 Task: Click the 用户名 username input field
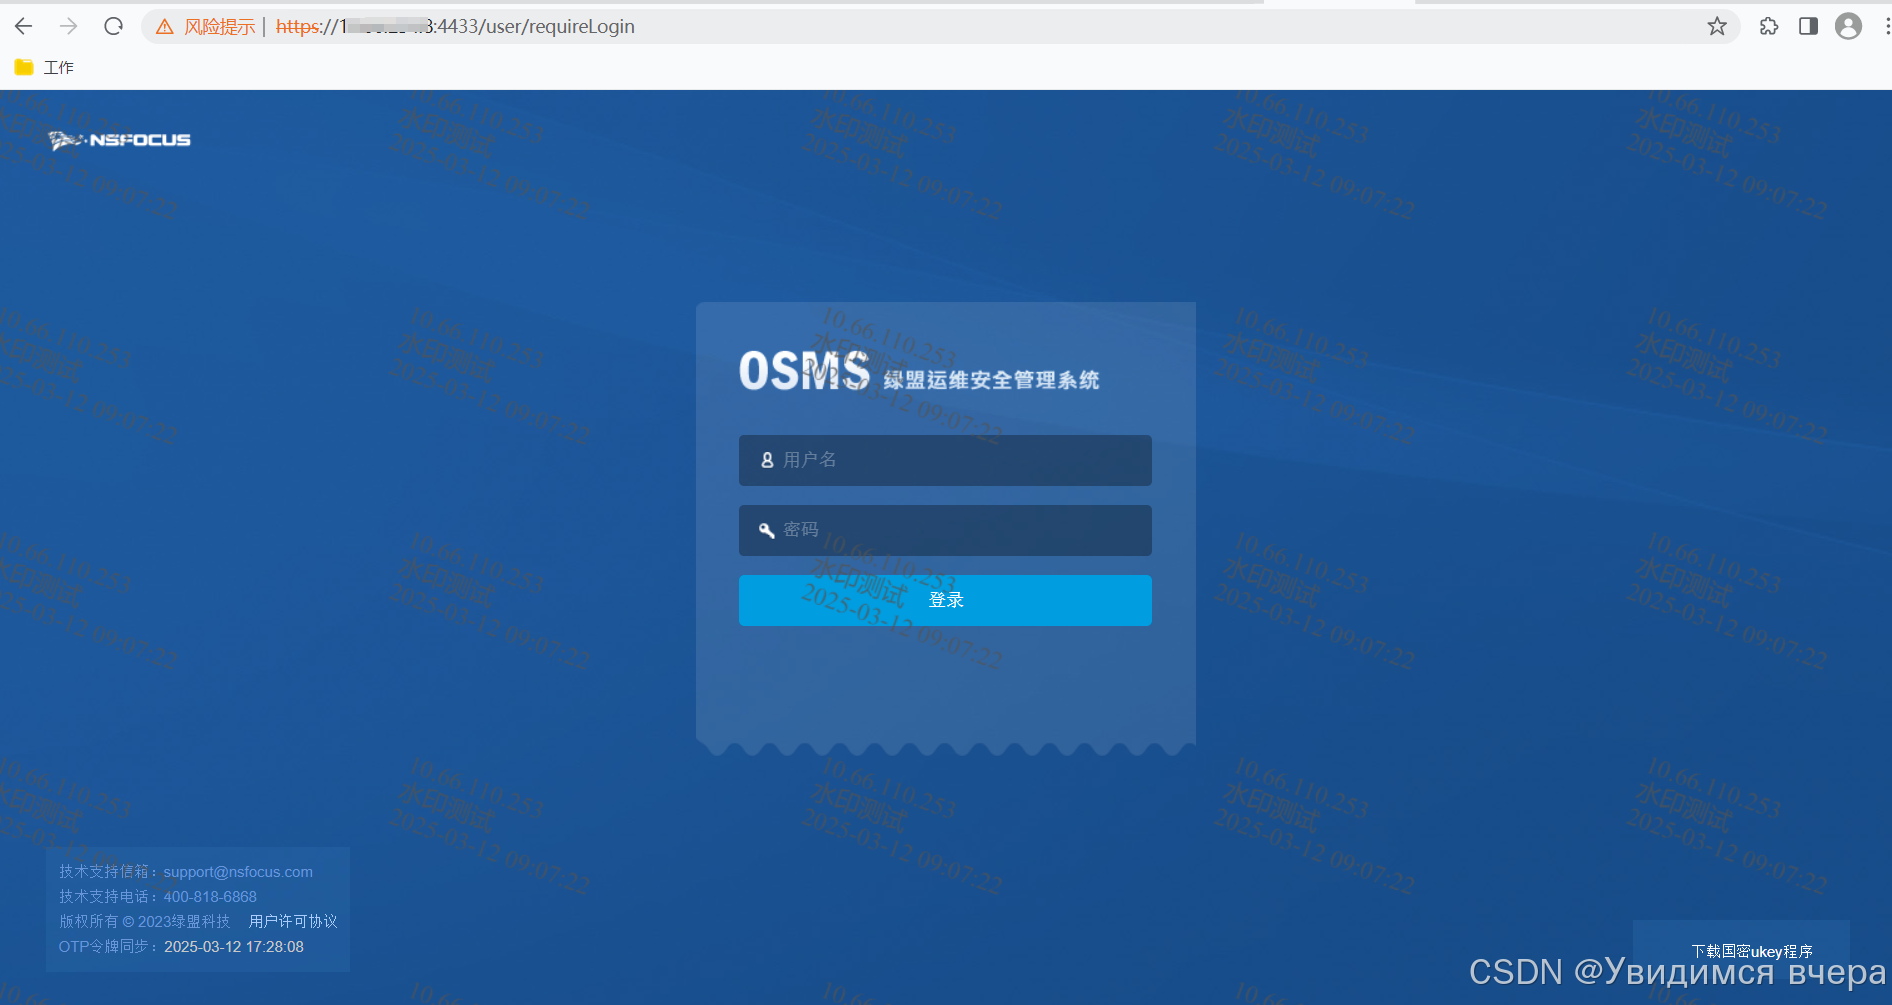(x=945, y=460)
